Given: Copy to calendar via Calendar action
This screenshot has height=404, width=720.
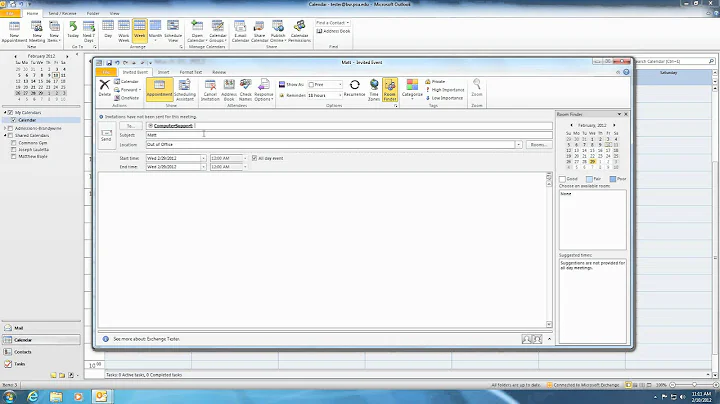Looking at the screenshot, I should coord(126,81).
